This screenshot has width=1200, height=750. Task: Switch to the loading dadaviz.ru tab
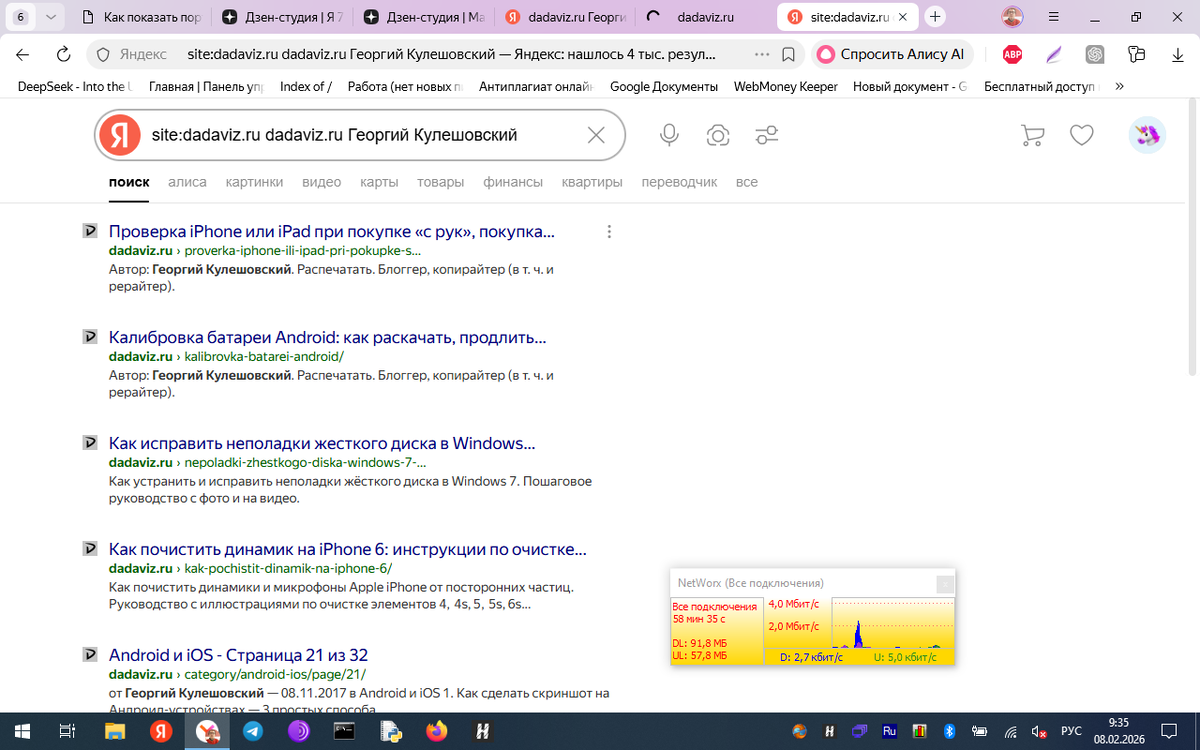[706, 16]
